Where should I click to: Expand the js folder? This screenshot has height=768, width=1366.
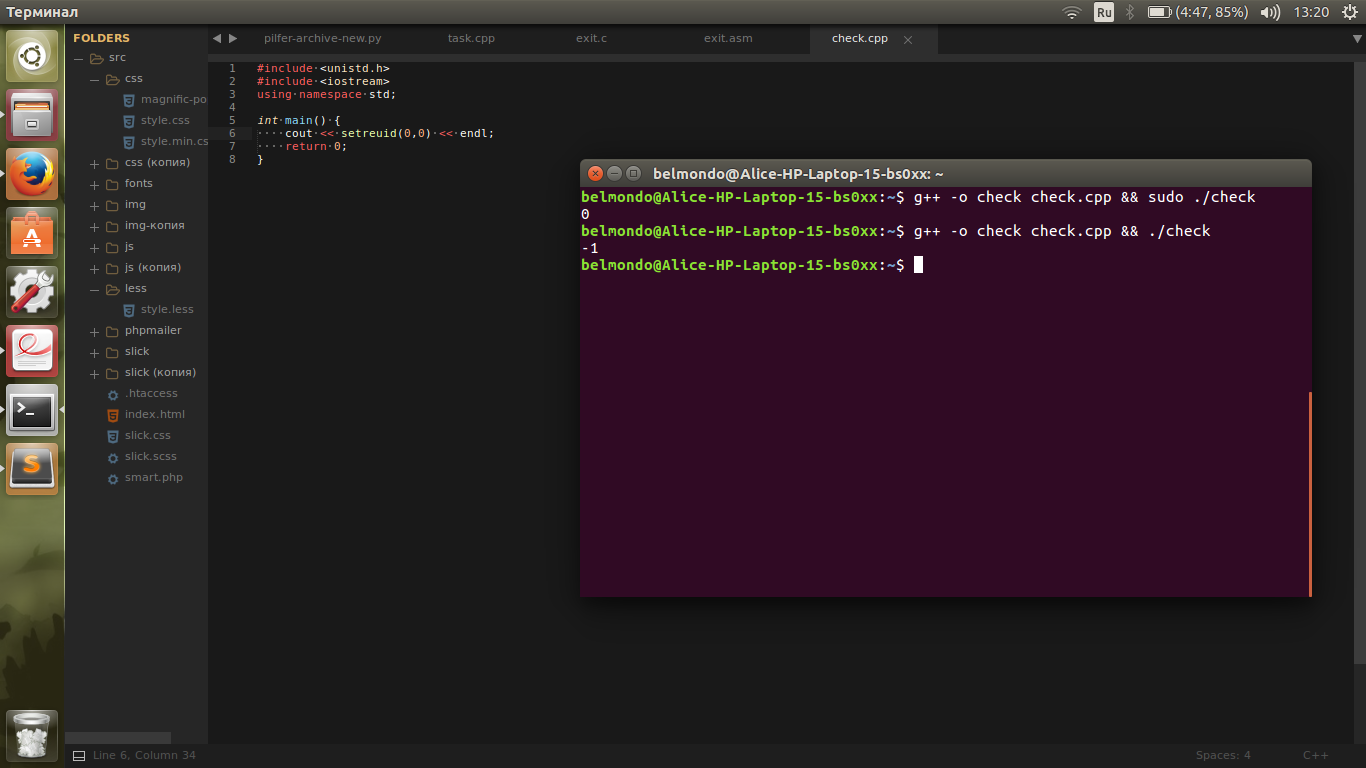click(94, 247)
